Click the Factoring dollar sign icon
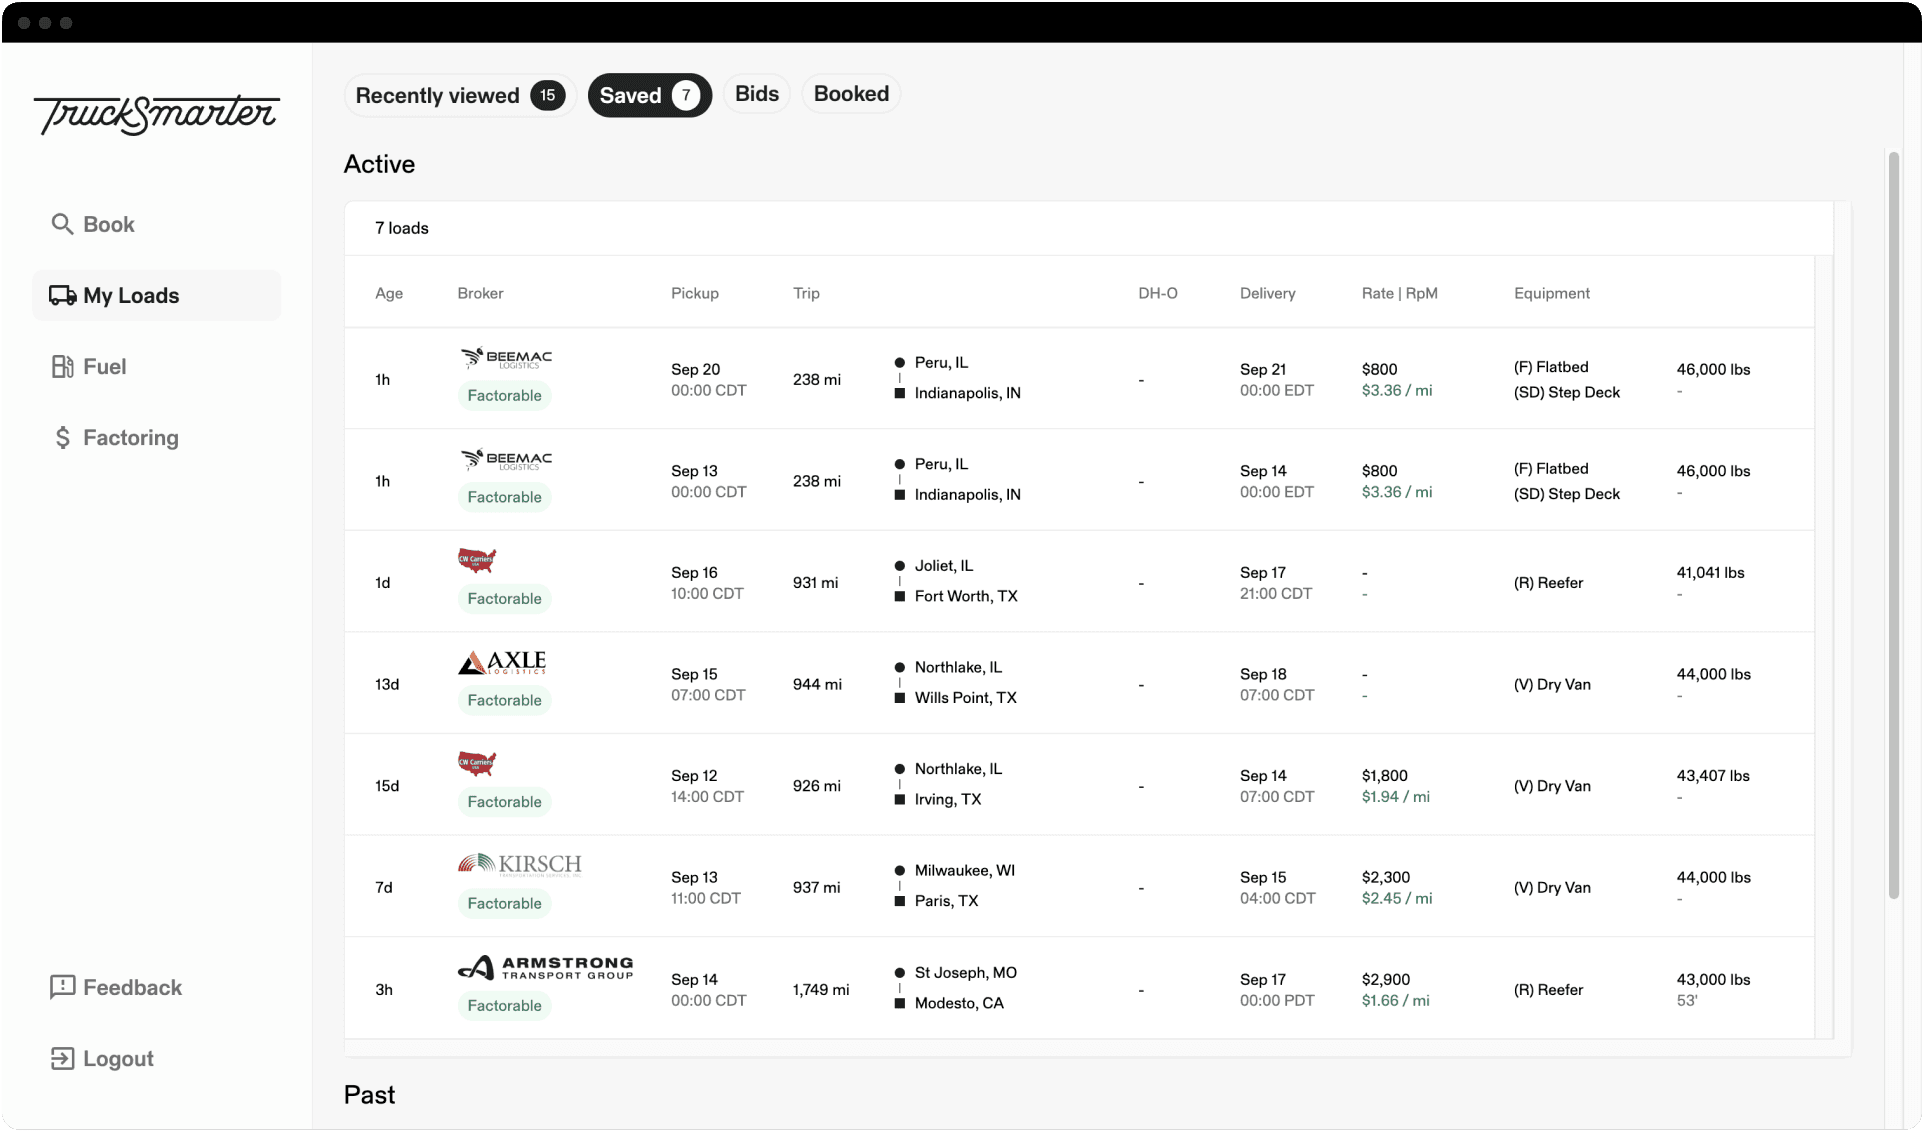This screenshot has width=1924, height=1131. click(x=62, y=437)
